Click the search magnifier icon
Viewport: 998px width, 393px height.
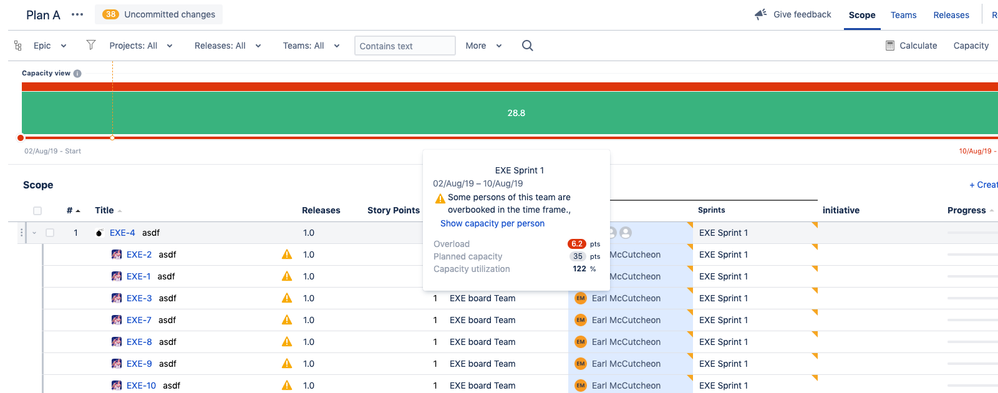pyautogui.click(x=527, y=46)
